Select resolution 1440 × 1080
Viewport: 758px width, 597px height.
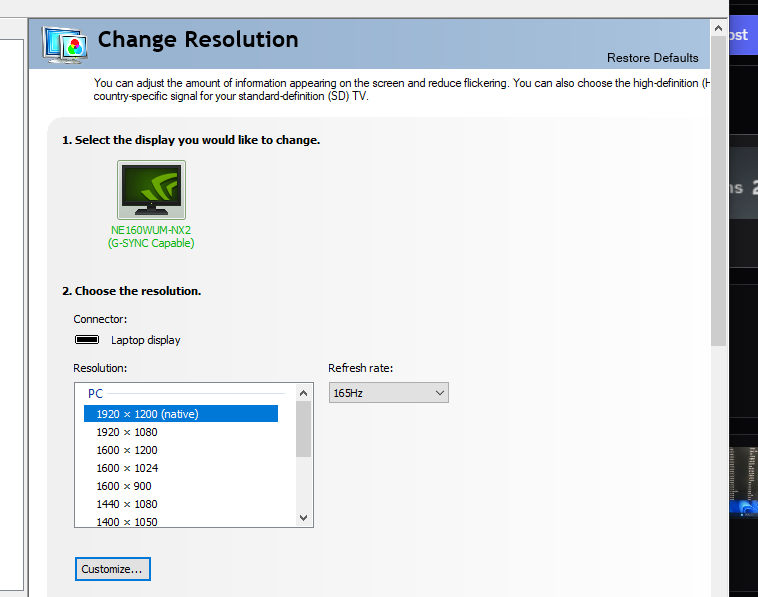click(127, 504)
